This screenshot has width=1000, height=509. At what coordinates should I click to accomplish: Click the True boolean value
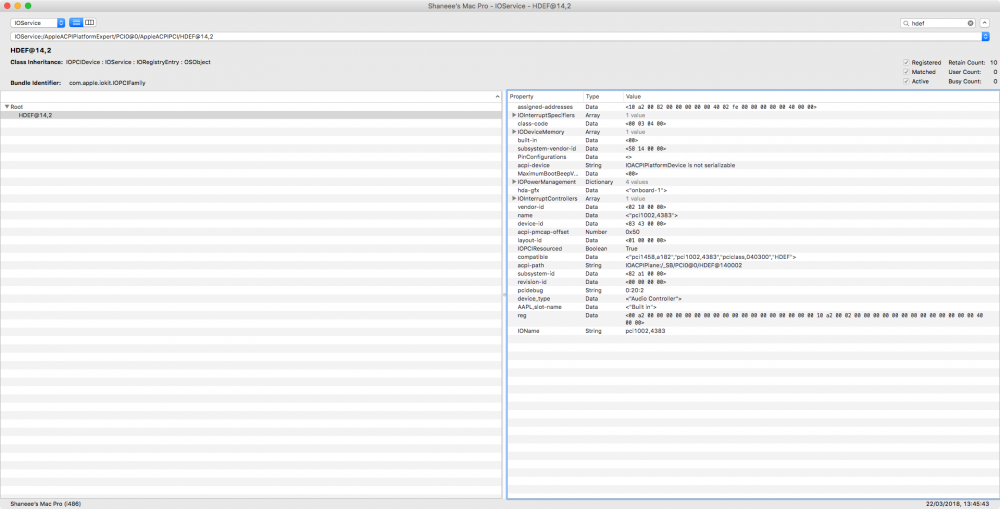(x=631, y=248)
